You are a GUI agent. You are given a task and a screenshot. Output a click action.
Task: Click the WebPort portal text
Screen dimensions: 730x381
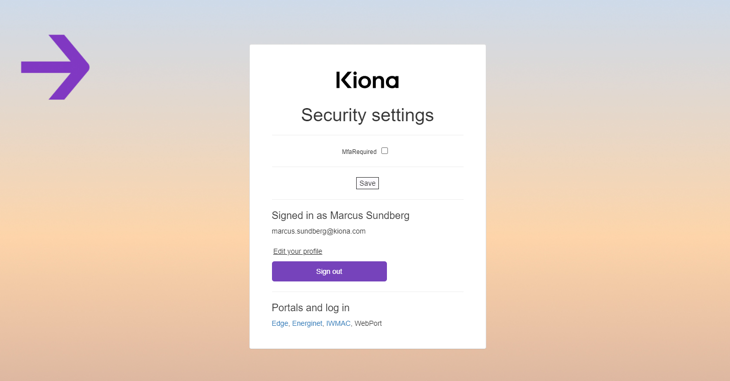click(x=368, y=323)
